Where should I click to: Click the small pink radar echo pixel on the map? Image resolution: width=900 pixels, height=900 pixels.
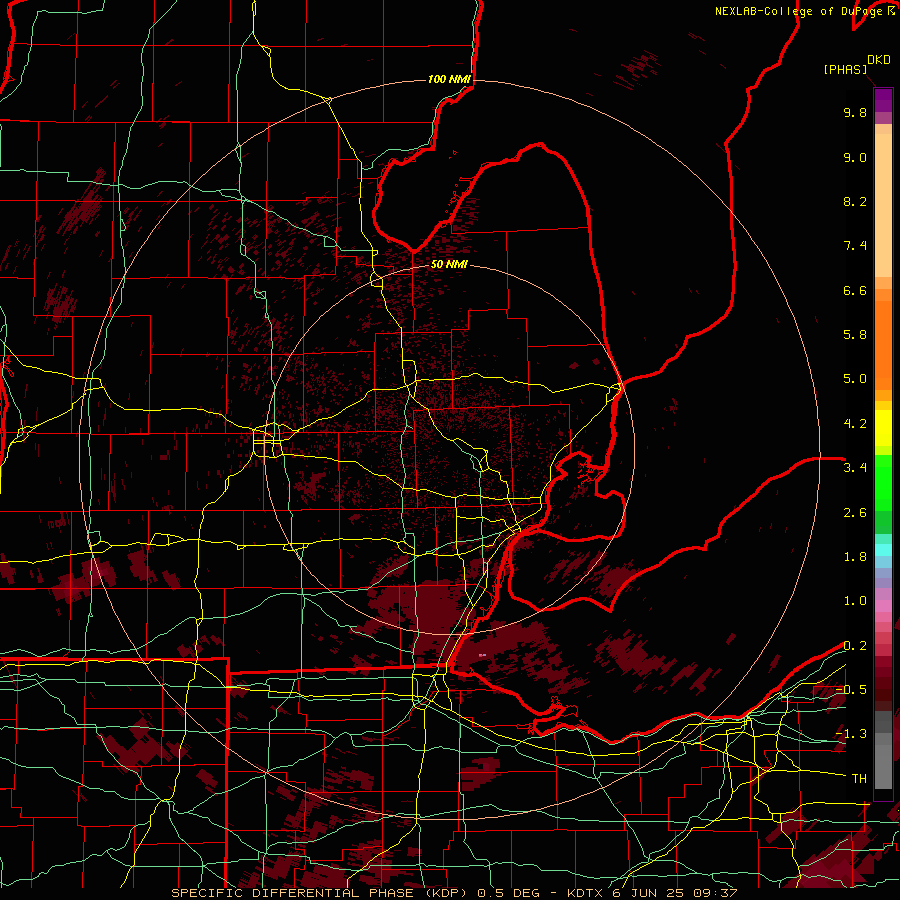[482, 654]
